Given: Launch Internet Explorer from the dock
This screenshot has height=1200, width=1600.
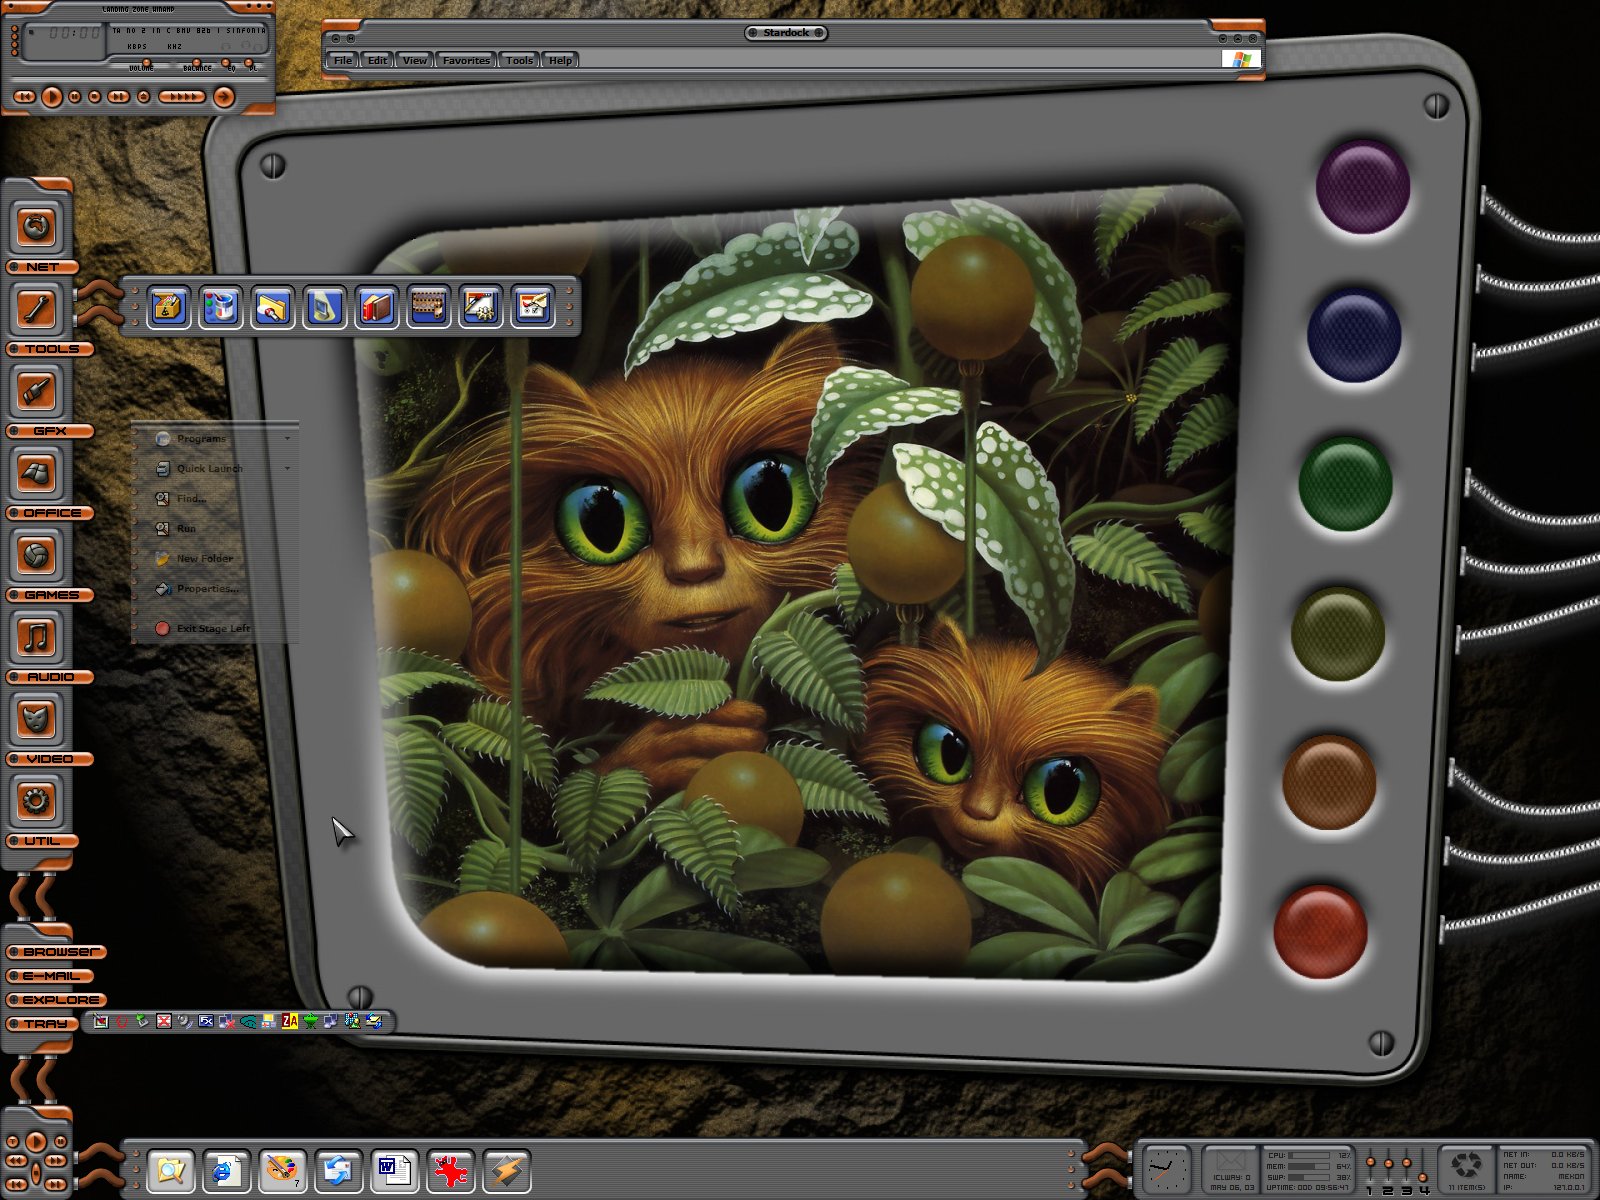Looking at the screenshot, I should pyautogui.click(x=227, y=1170).
